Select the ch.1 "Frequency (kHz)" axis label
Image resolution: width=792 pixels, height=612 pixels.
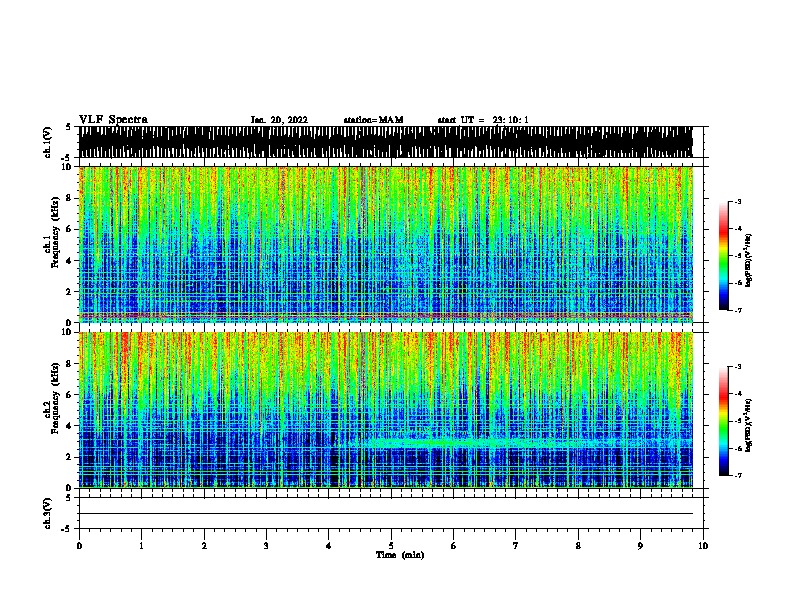tap(55, 232)
